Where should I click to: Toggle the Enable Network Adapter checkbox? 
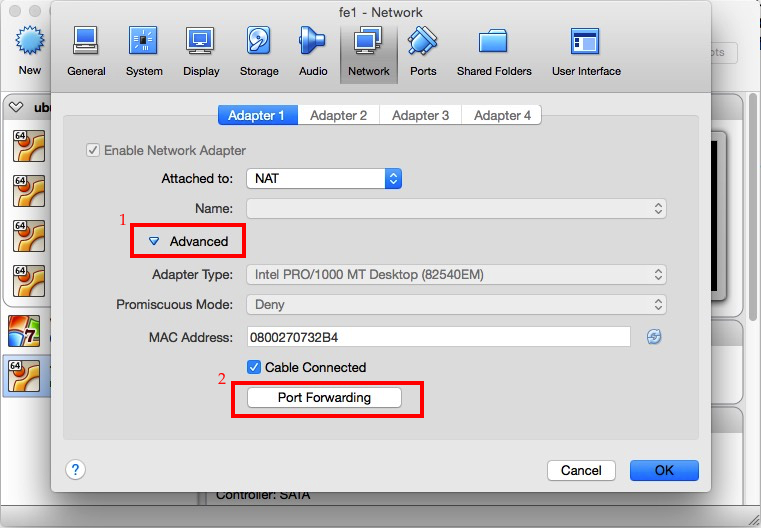[x=94, y=150]
